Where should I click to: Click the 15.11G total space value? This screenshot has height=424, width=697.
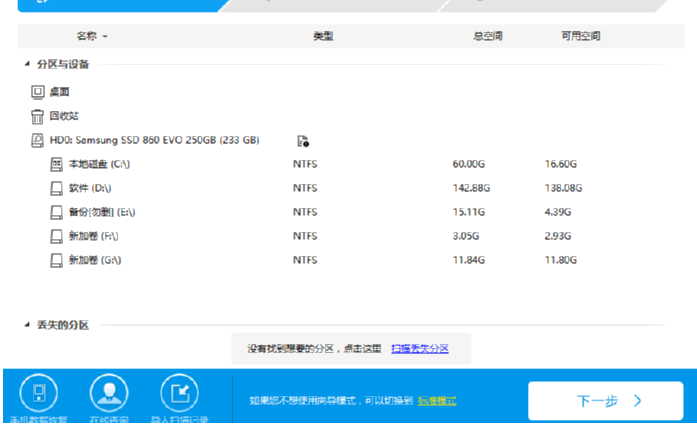point(469,212)
